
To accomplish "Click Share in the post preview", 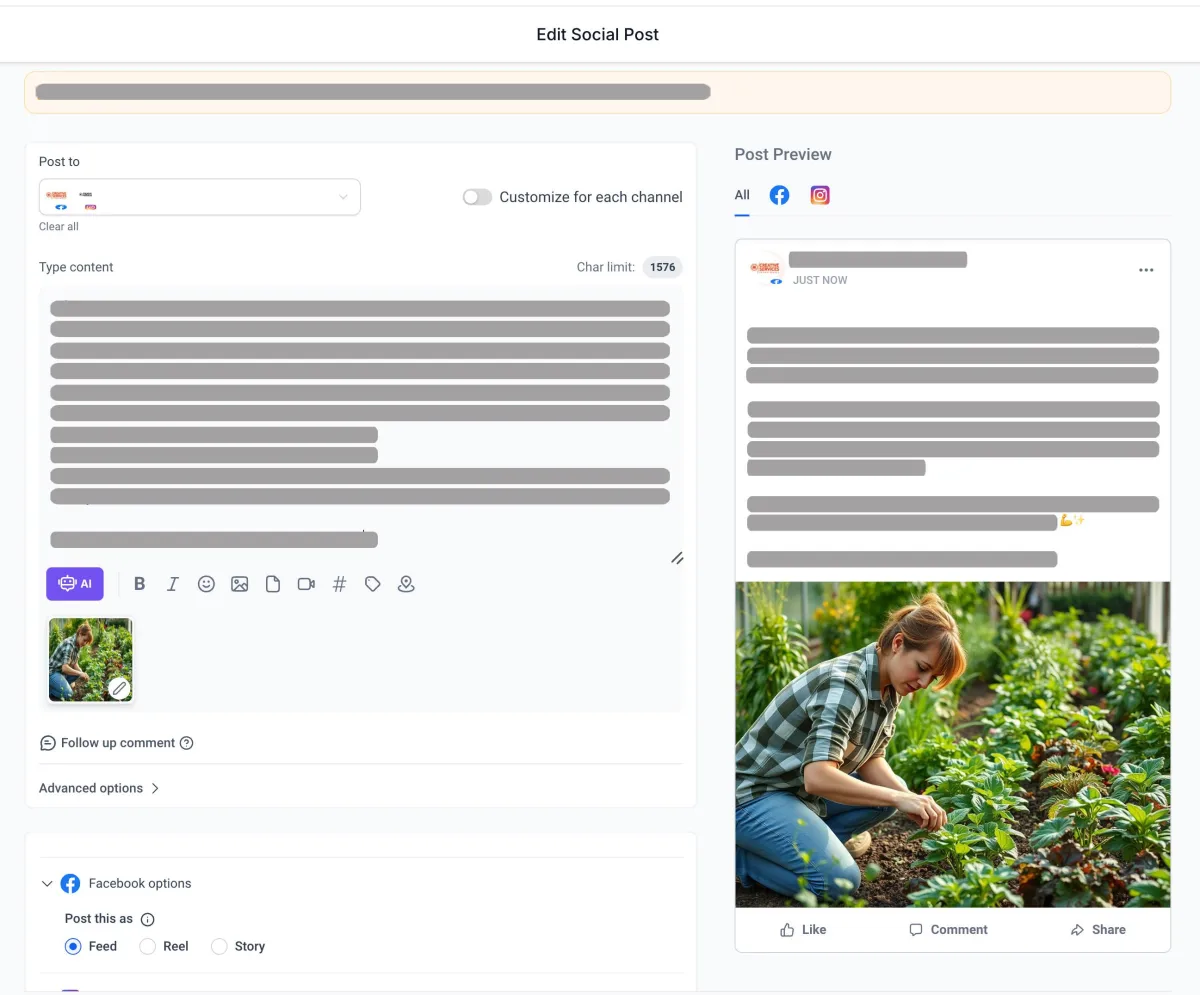I will 1098,930.
